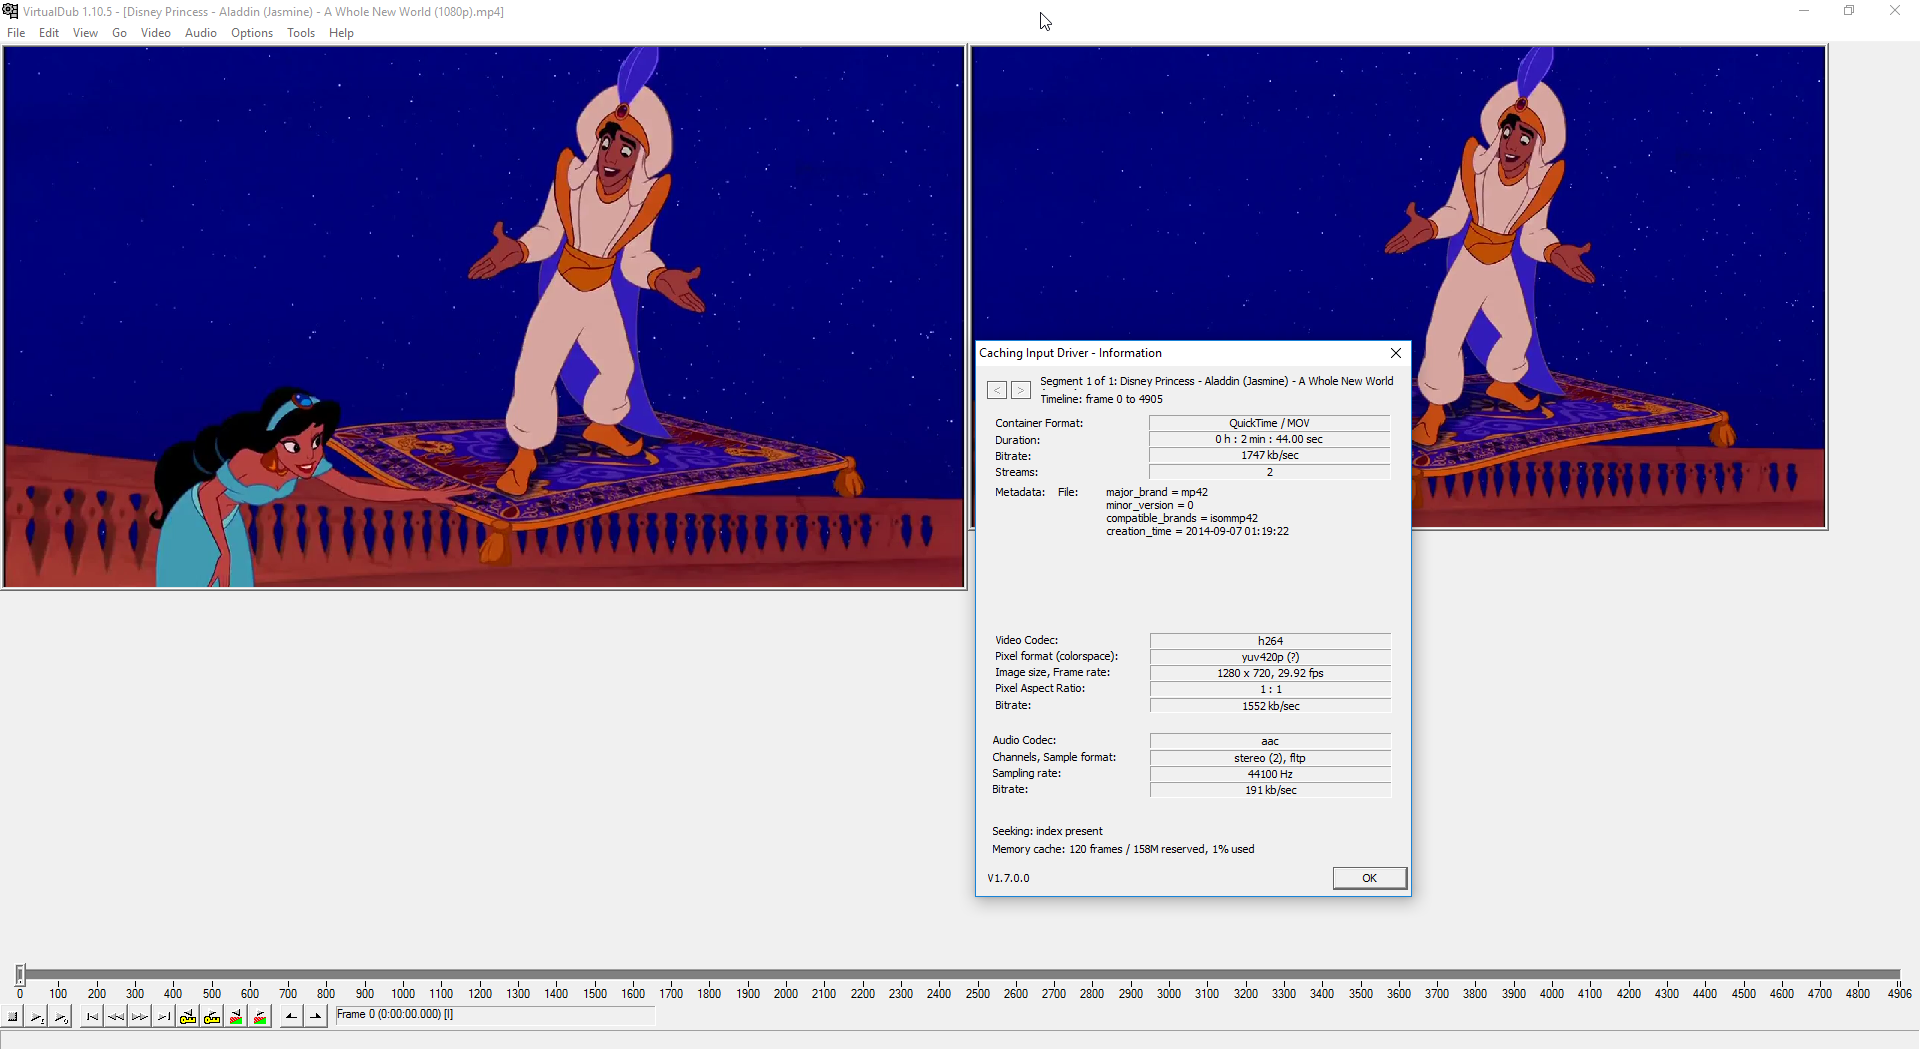The height and width of the screenshot is (1050, 1920).
Task: Click OK in the Information dialog
Action: (x=1369, y=878)
